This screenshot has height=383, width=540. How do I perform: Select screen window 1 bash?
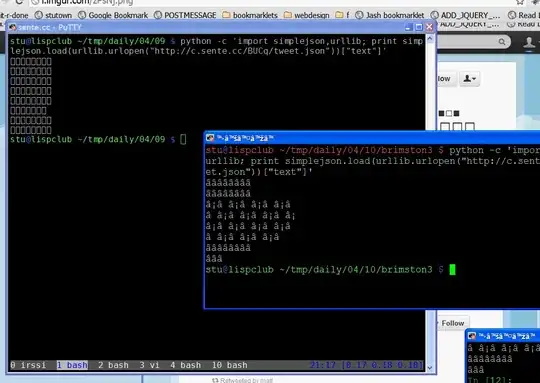(72, 365)
